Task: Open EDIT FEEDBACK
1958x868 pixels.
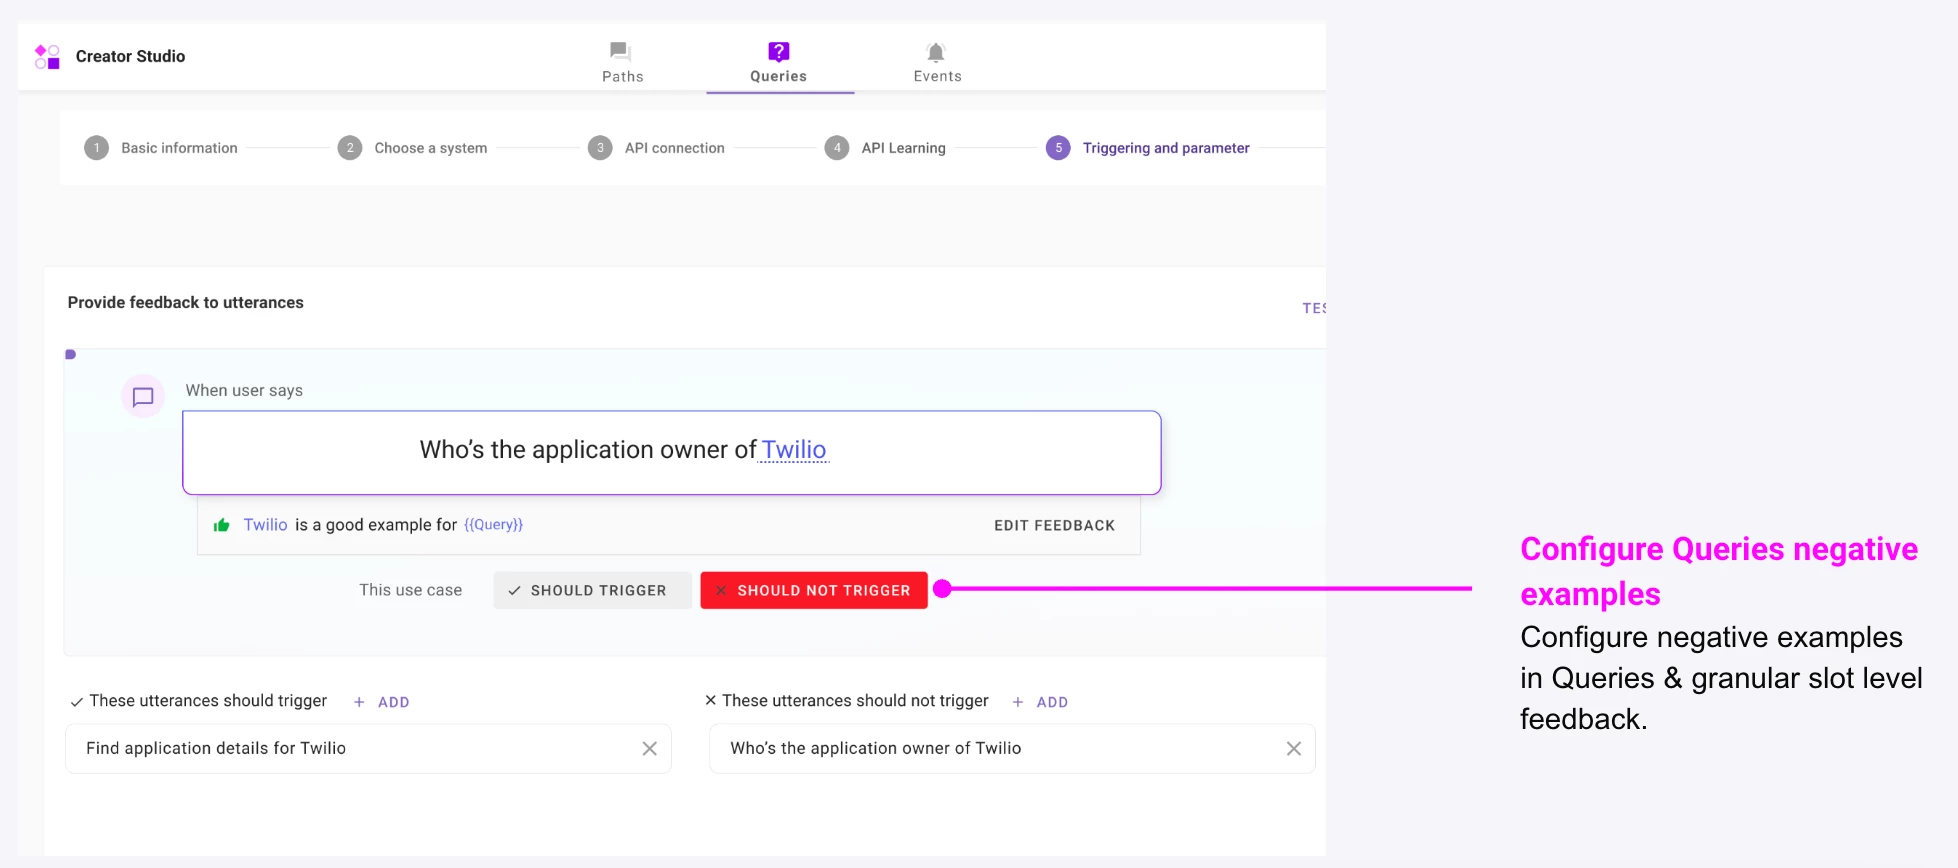Action: [1054, 526]
